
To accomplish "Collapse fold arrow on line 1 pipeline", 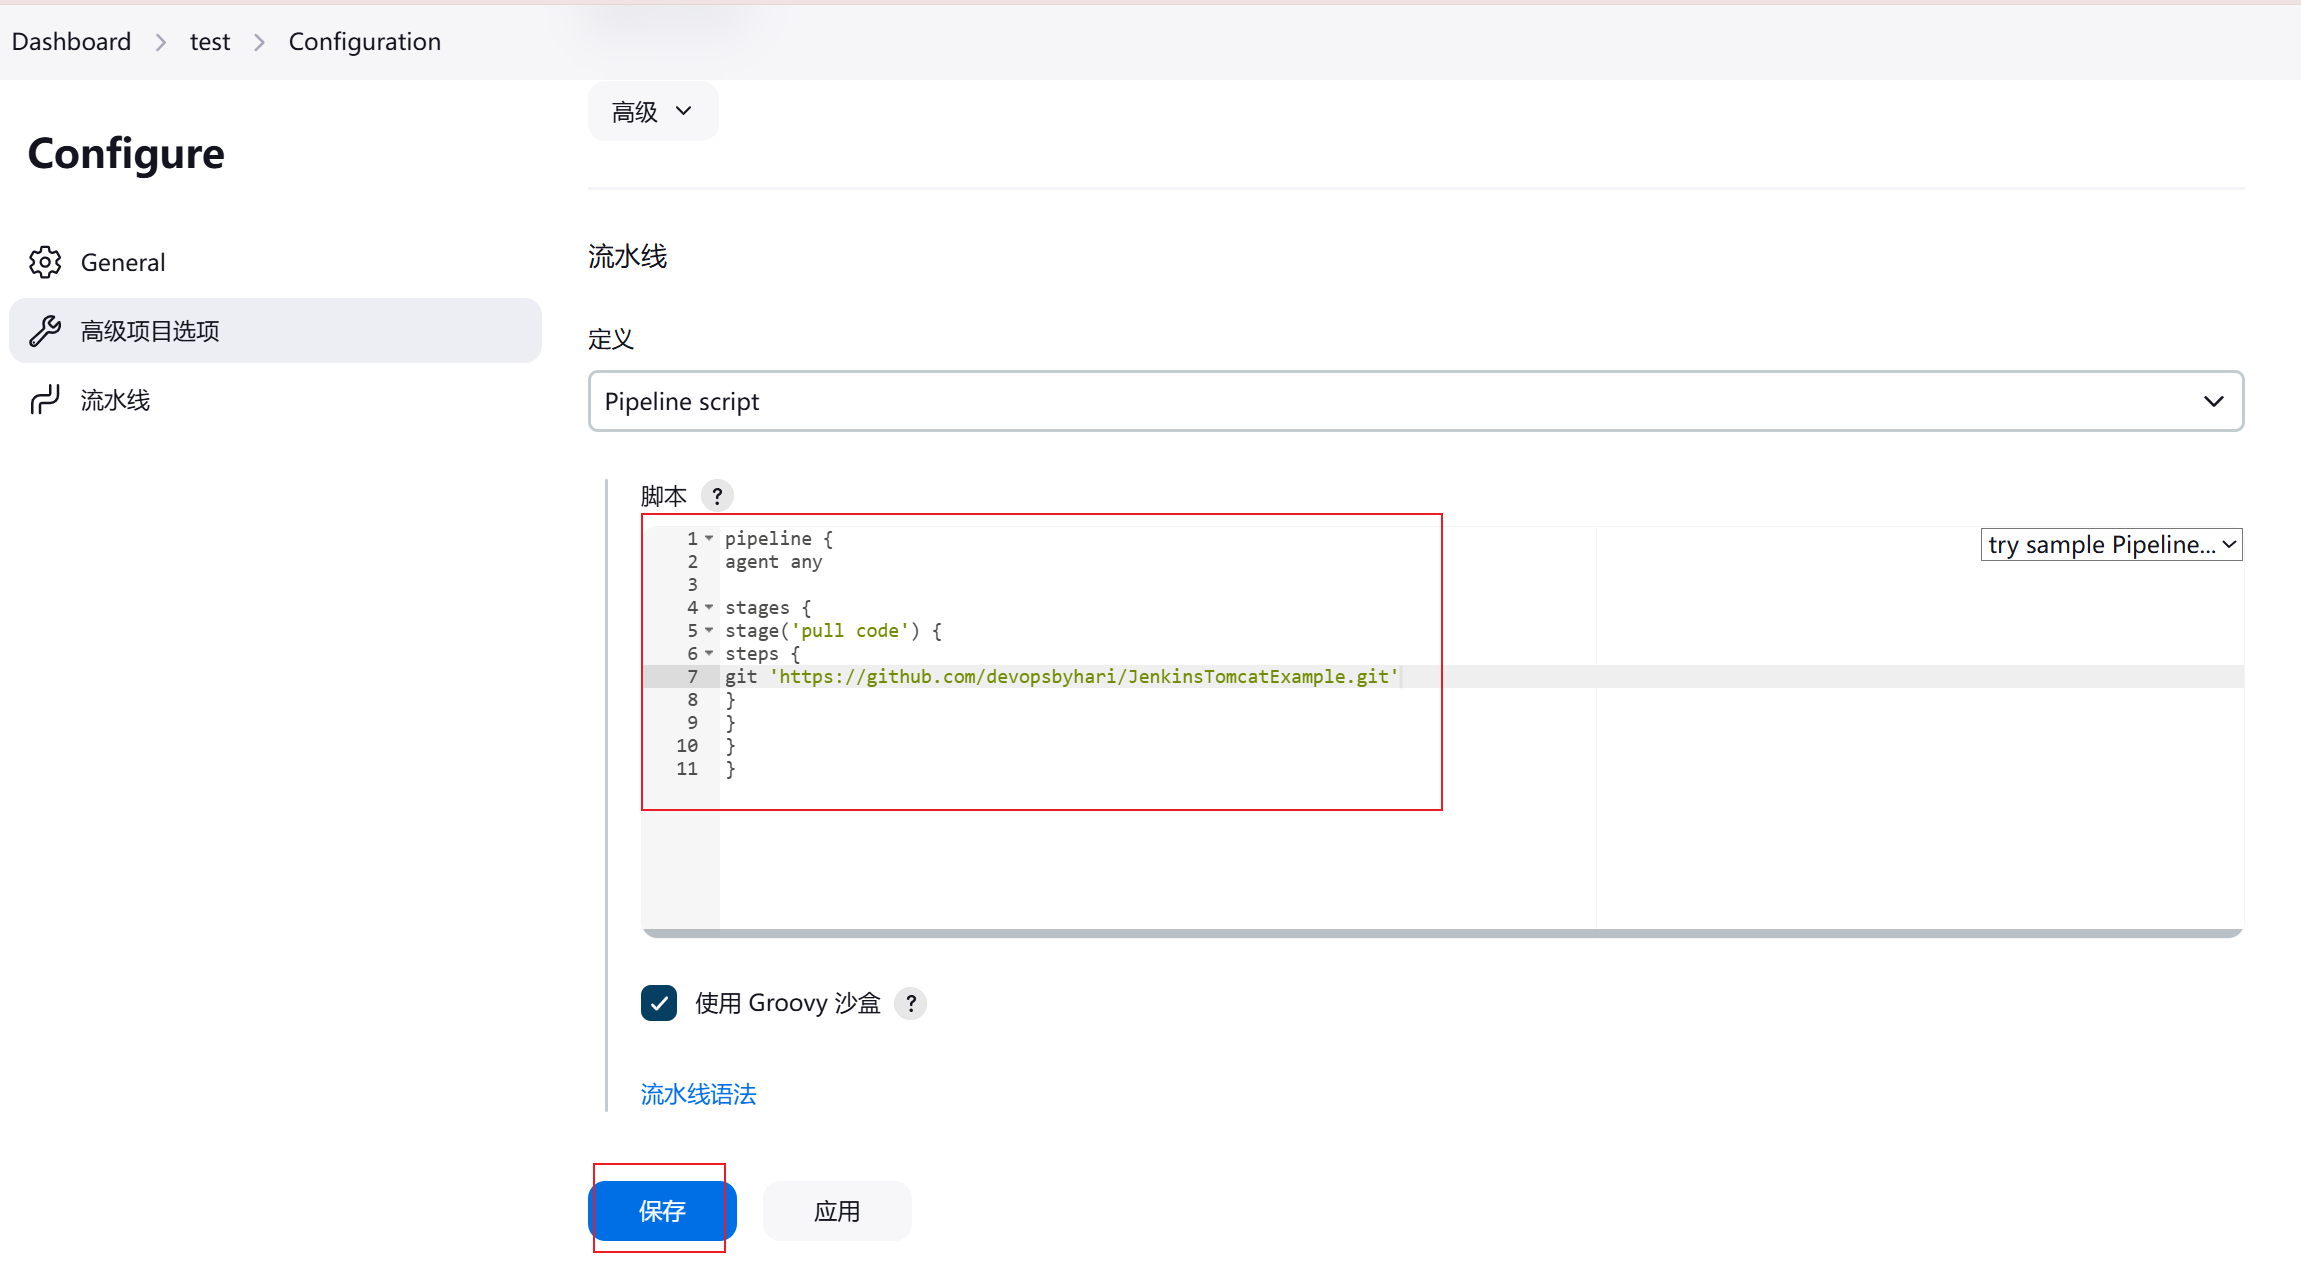I will tap(709, 539).
